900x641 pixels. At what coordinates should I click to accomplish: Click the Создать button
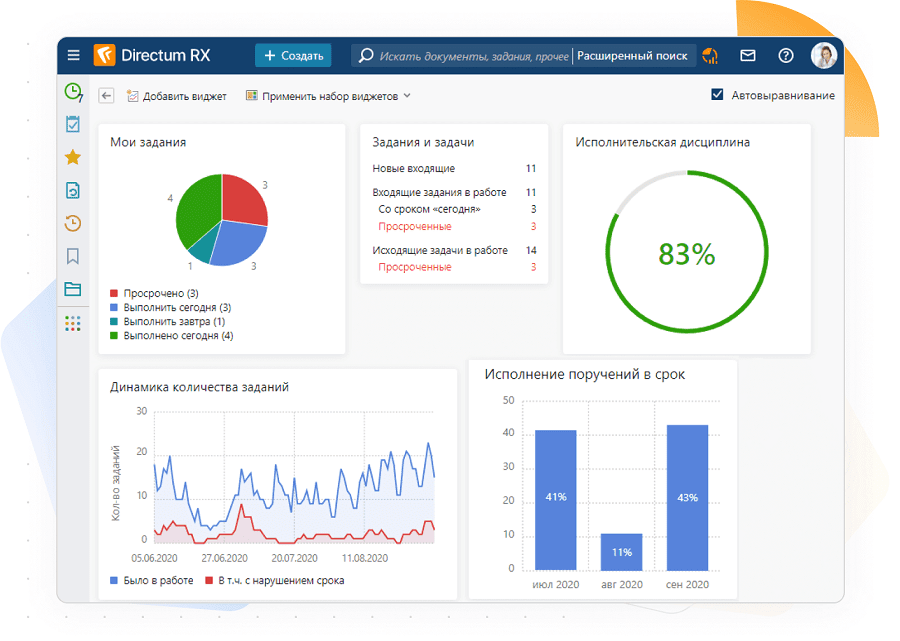[293, 56]
